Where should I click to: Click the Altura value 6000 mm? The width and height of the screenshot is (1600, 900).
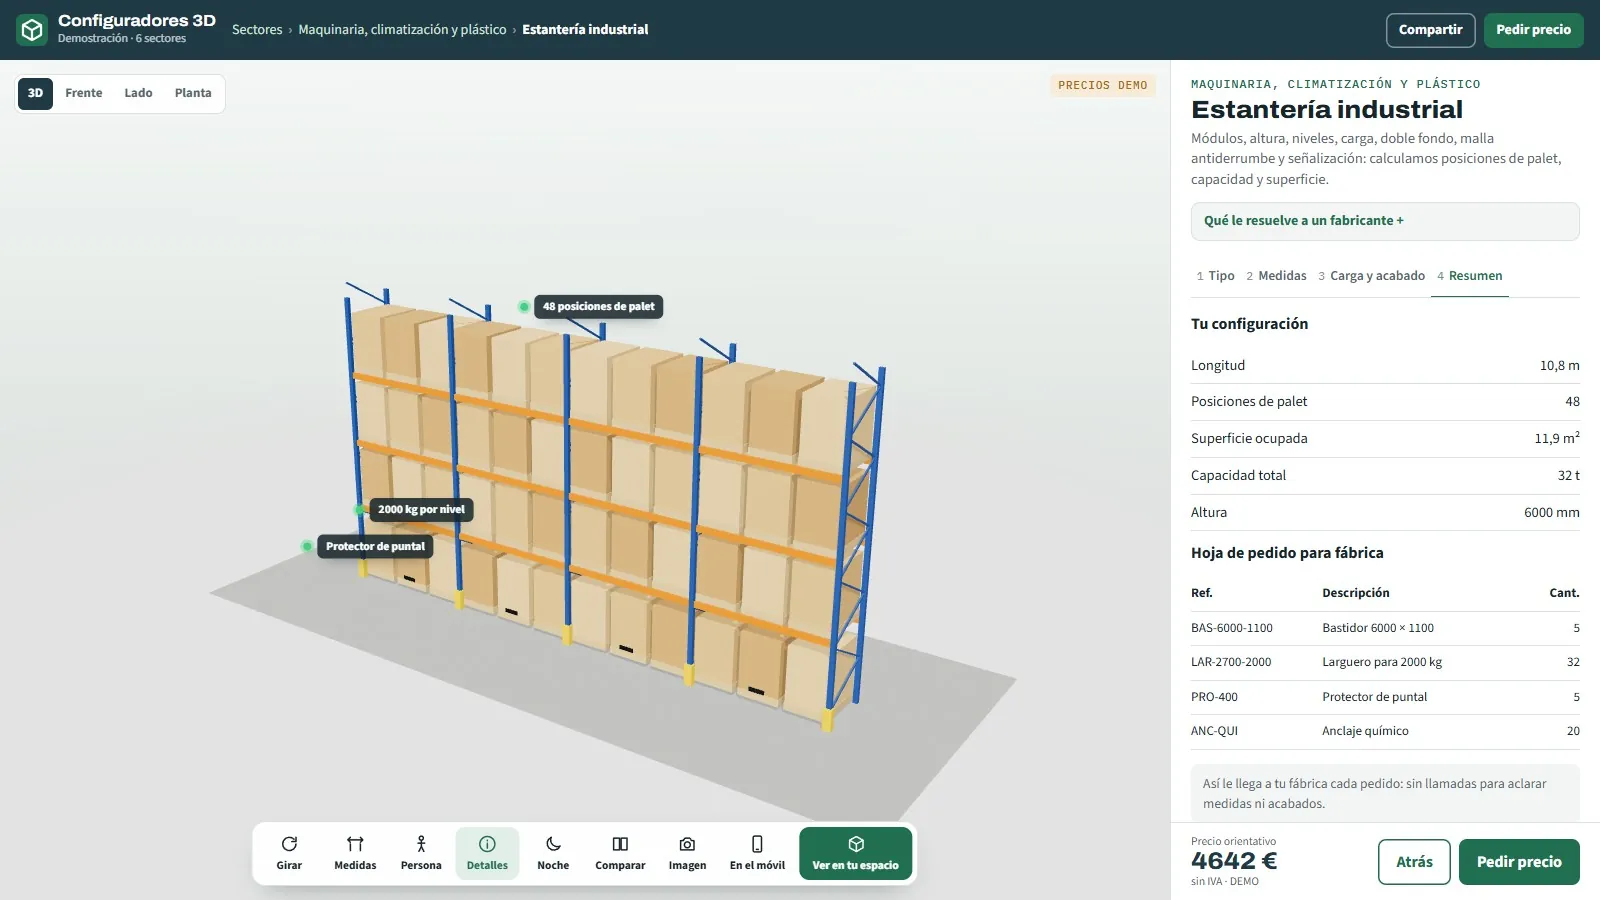pyautogui.click(x=1551, y=513)
